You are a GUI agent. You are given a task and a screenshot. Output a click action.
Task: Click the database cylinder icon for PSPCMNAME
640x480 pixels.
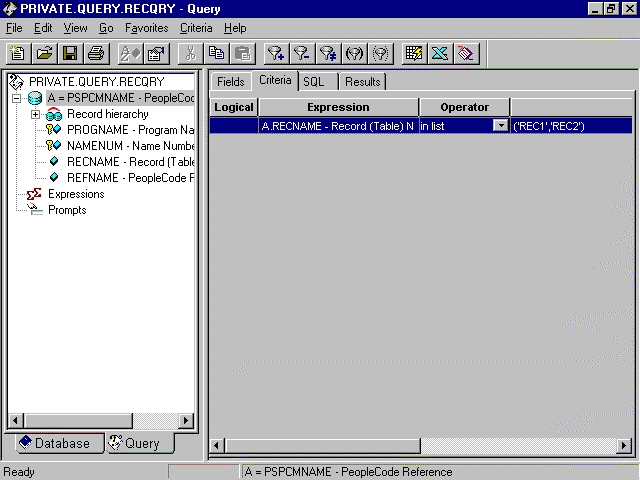(x=35, y=98)
